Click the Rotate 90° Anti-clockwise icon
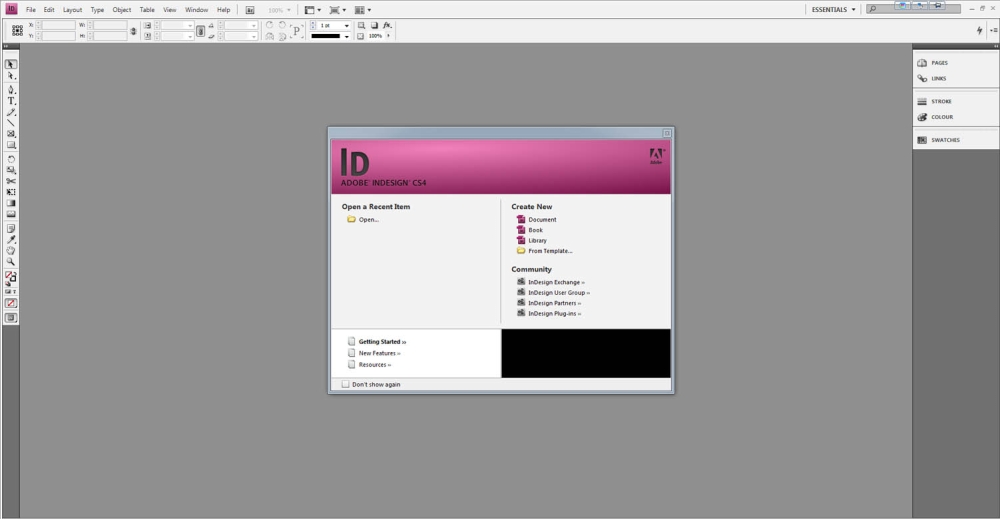 [282, 25]
